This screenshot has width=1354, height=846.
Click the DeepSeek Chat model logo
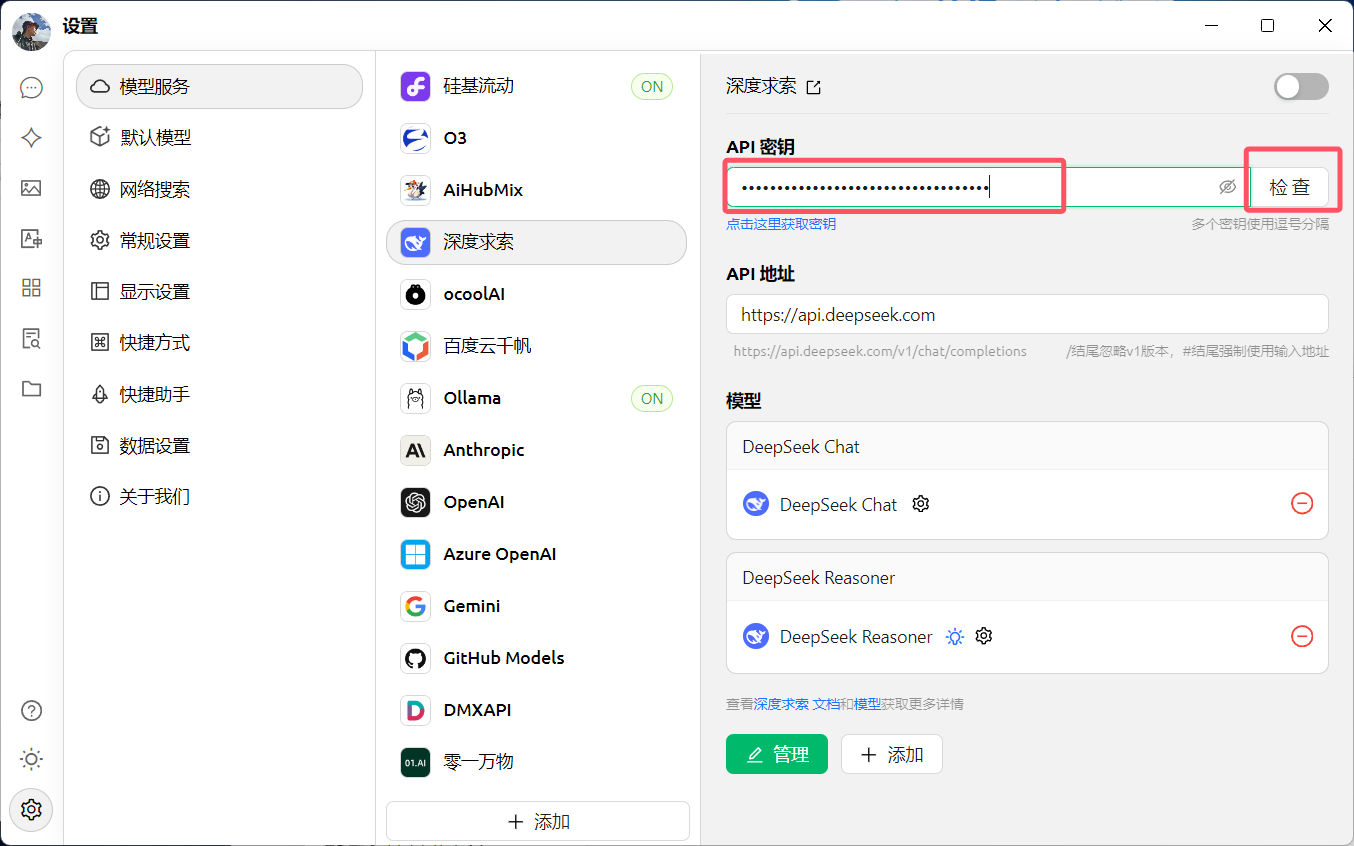(756, 504)
